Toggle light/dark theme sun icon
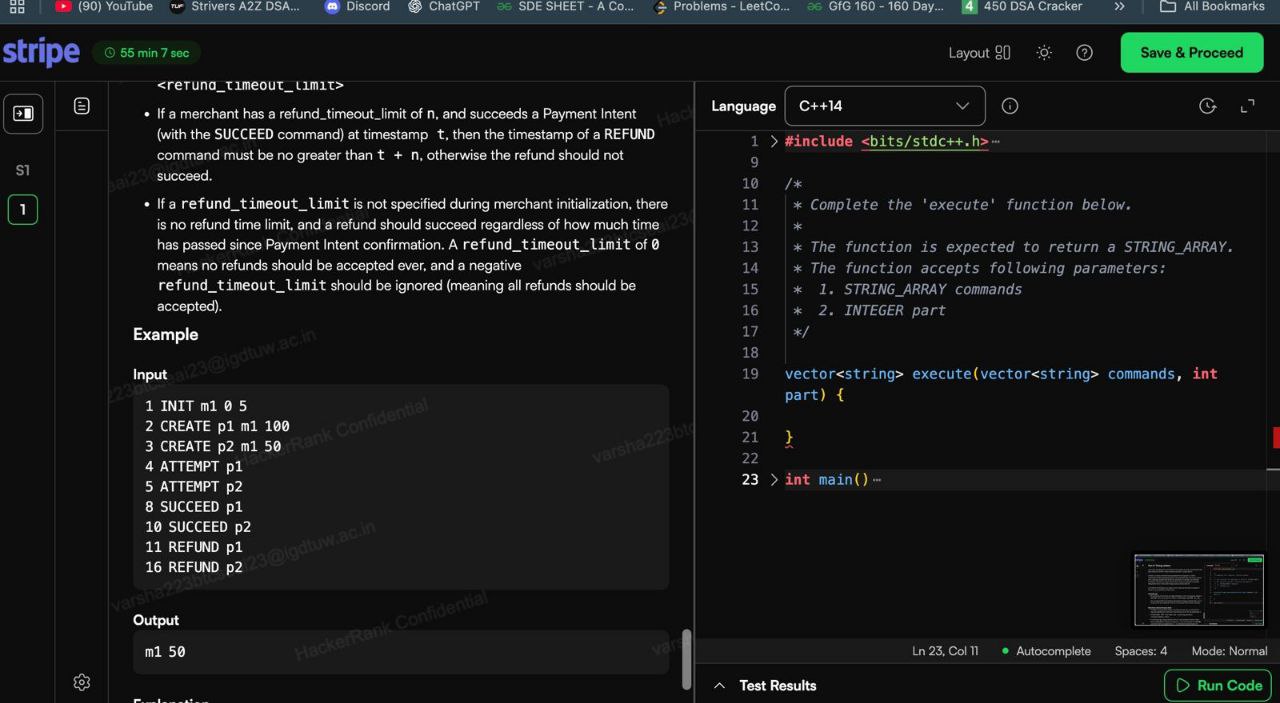 1044,53
